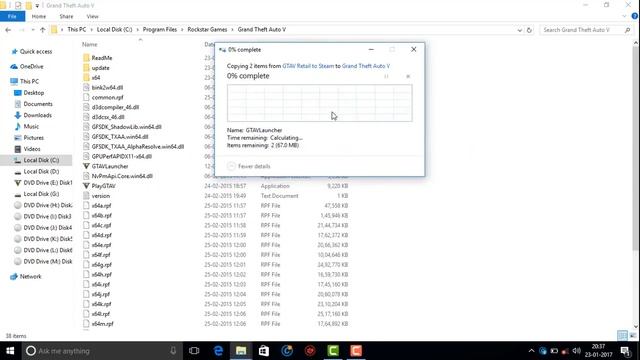Viewport: 640px width, 360px height.
Task: Open the ReadMe folder
Action: click(x=102, y=58)
